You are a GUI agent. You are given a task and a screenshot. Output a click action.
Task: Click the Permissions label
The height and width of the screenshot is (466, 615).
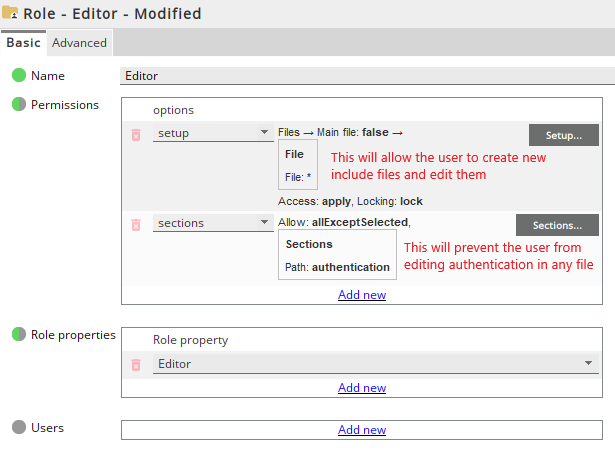[x=65, y=105]
